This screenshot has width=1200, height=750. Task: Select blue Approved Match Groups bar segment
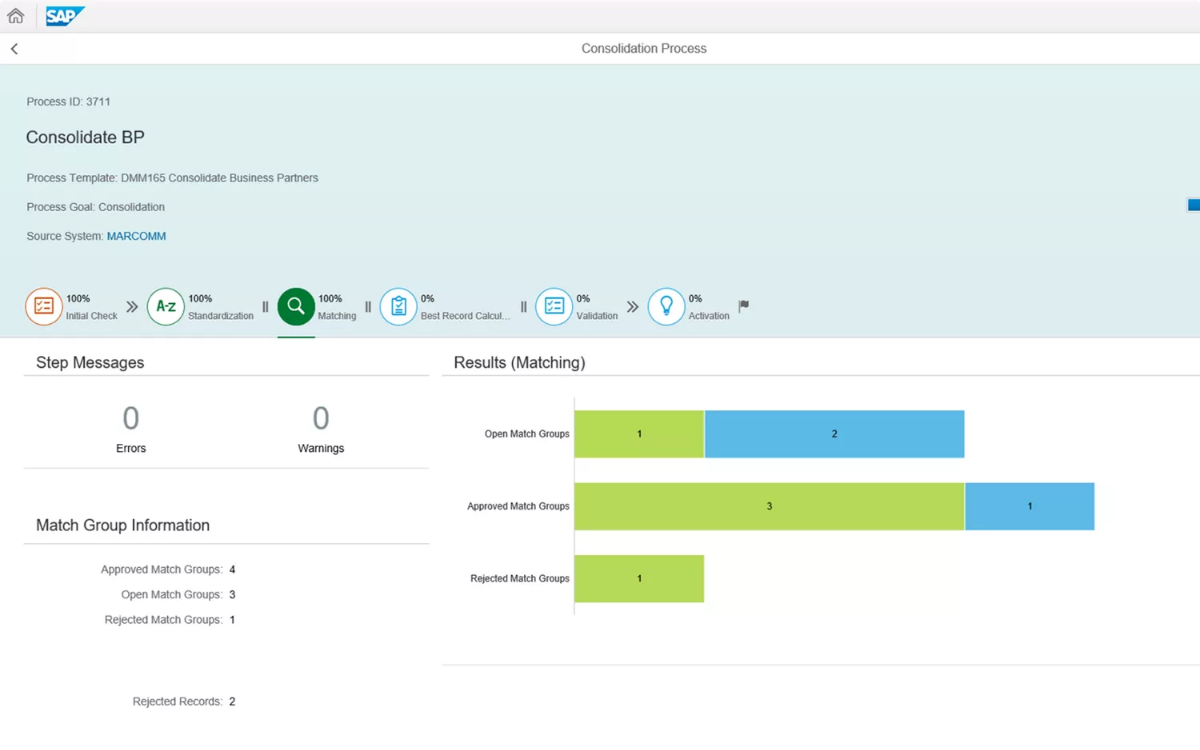pyautogui.click(x=1029, y=506)
